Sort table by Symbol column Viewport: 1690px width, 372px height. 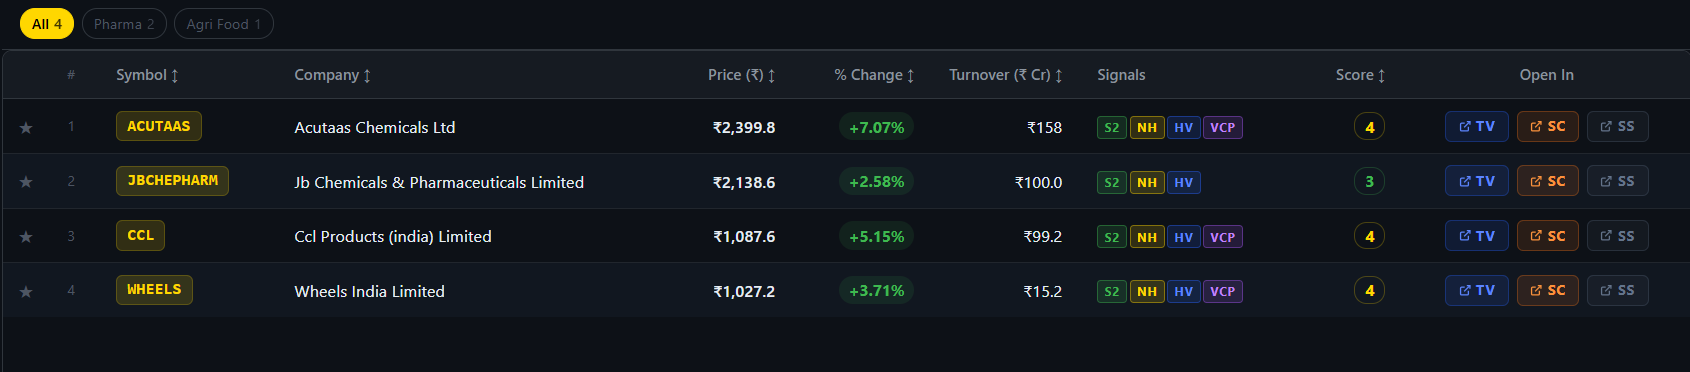pos(147,75)
